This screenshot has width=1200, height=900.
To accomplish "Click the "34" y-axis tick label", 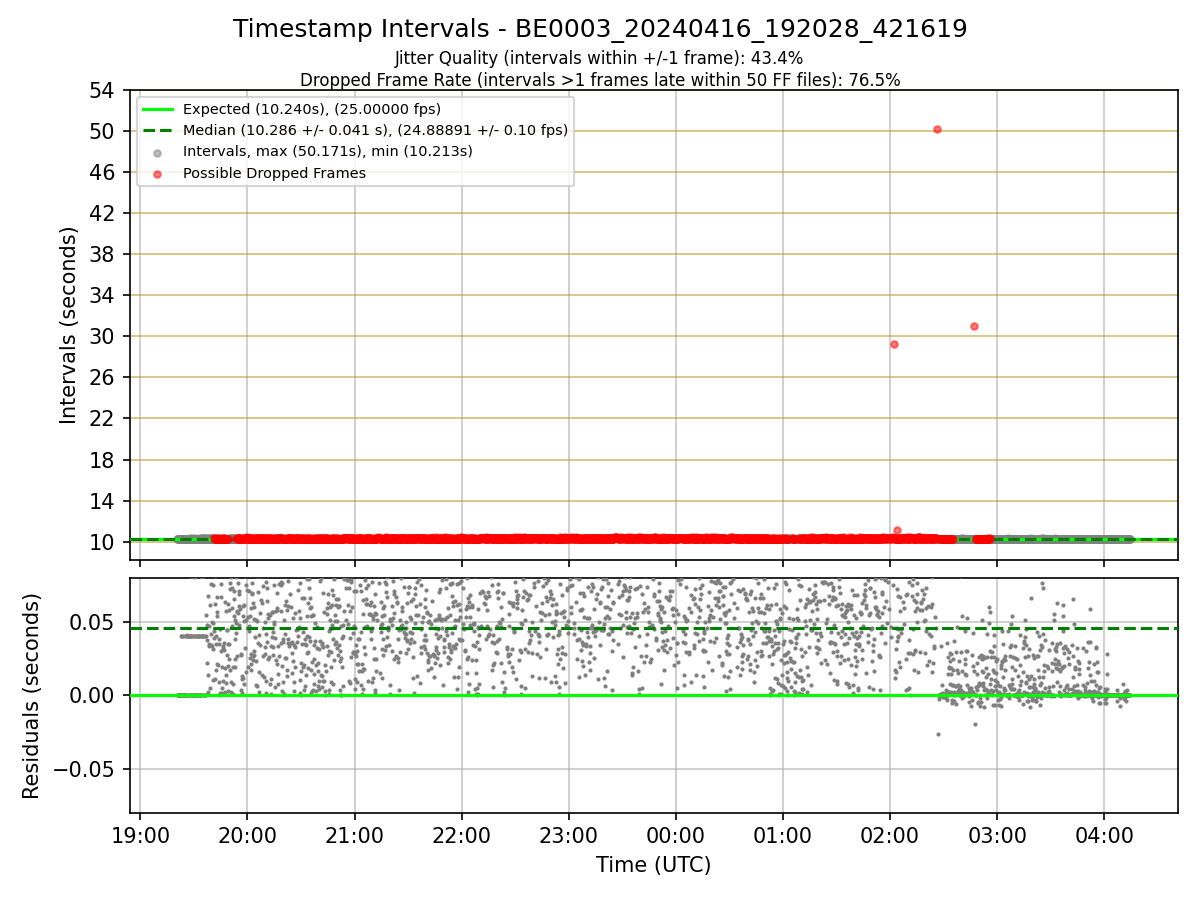I will click(x=103, y=295).
